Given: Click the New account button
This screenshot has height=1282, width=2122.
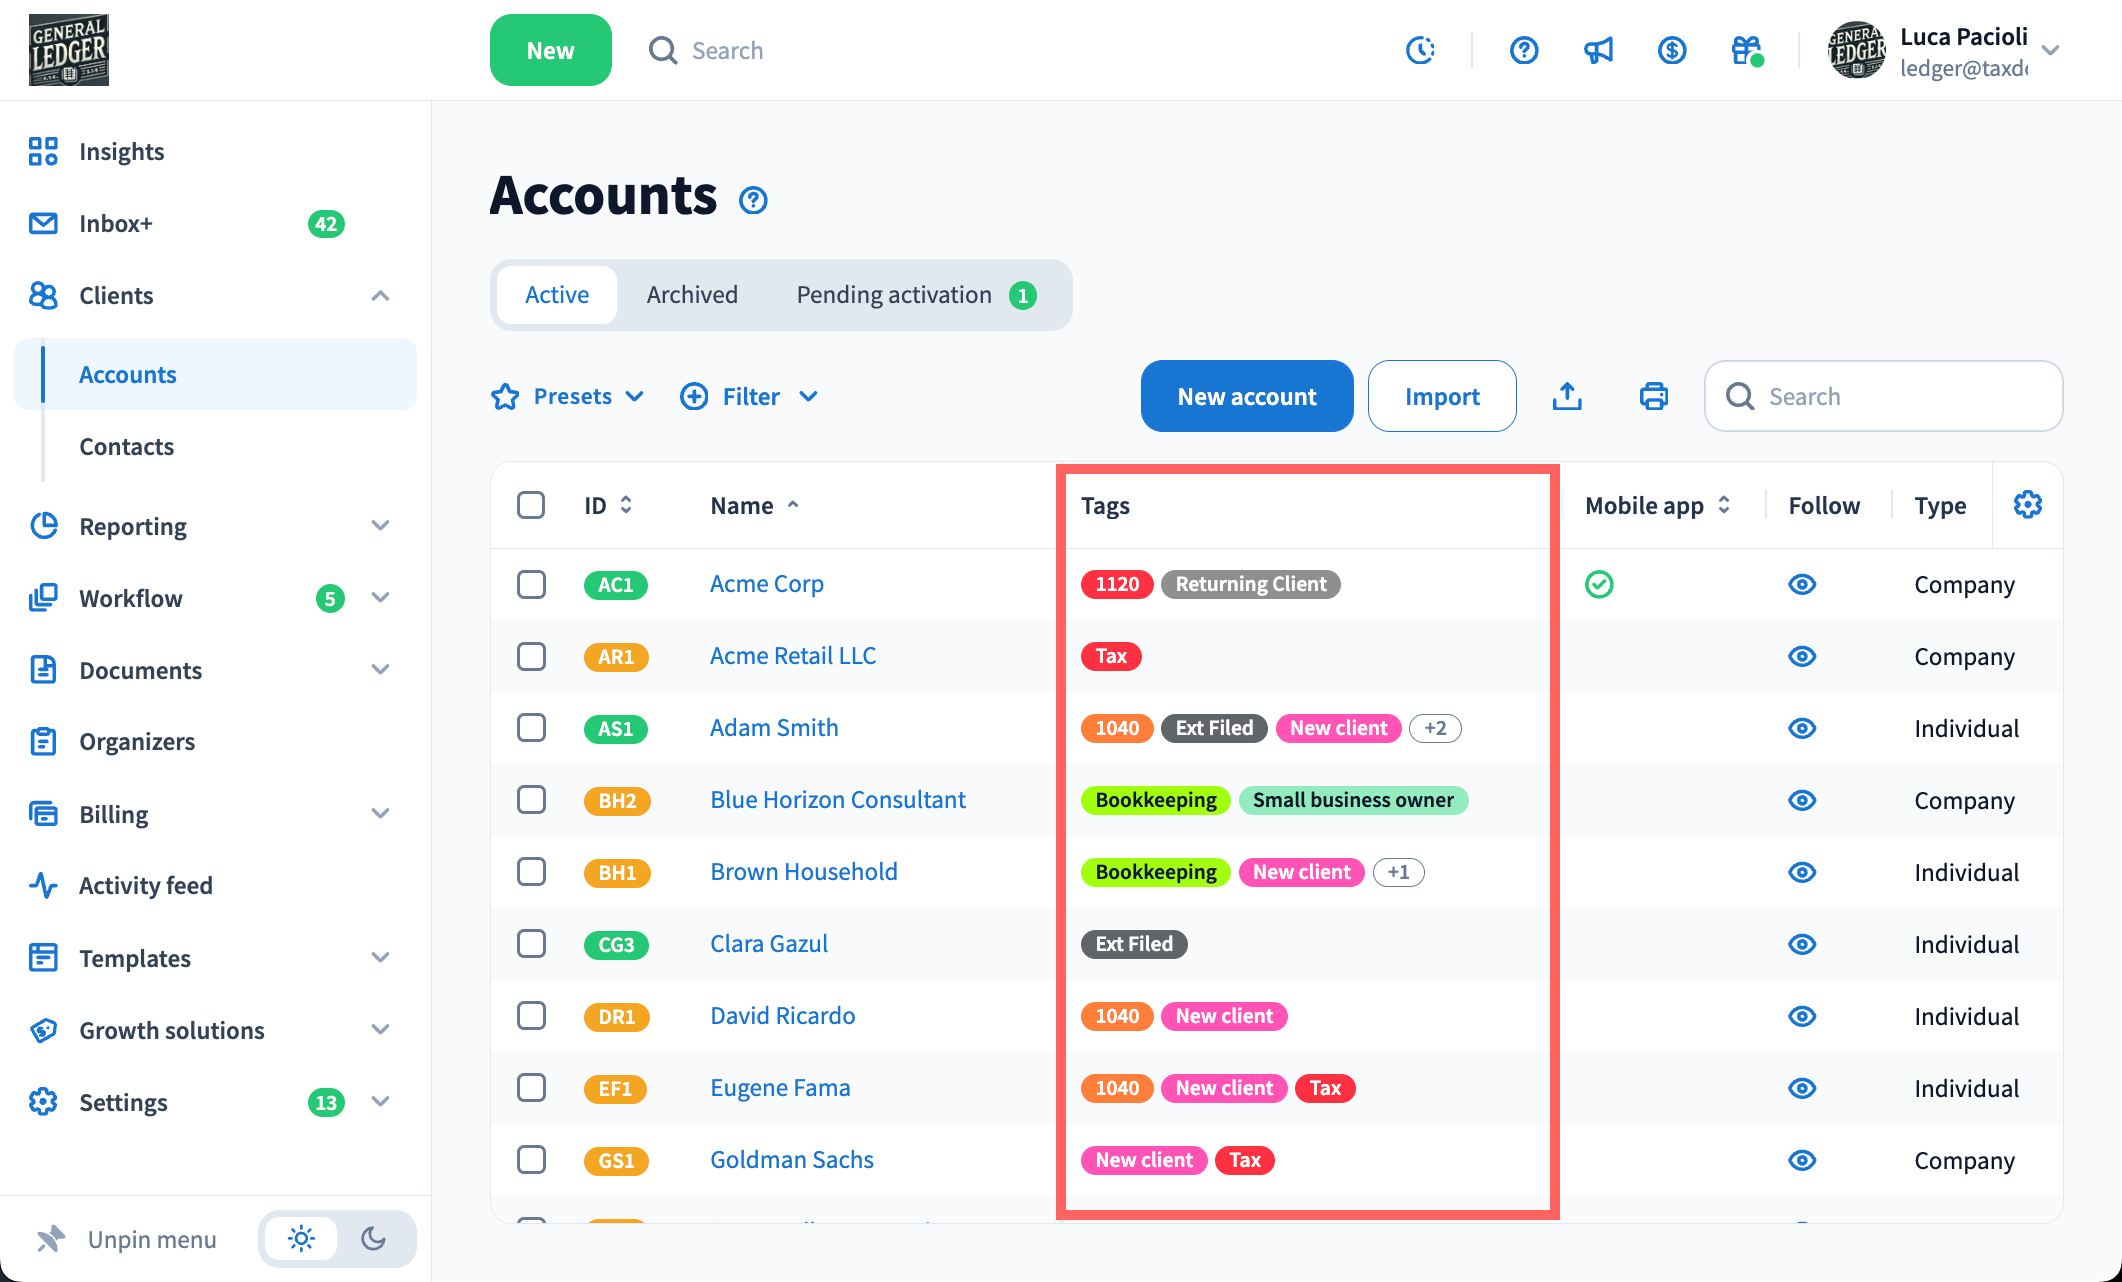Looking at the screenshot, I should point(1246,397).
